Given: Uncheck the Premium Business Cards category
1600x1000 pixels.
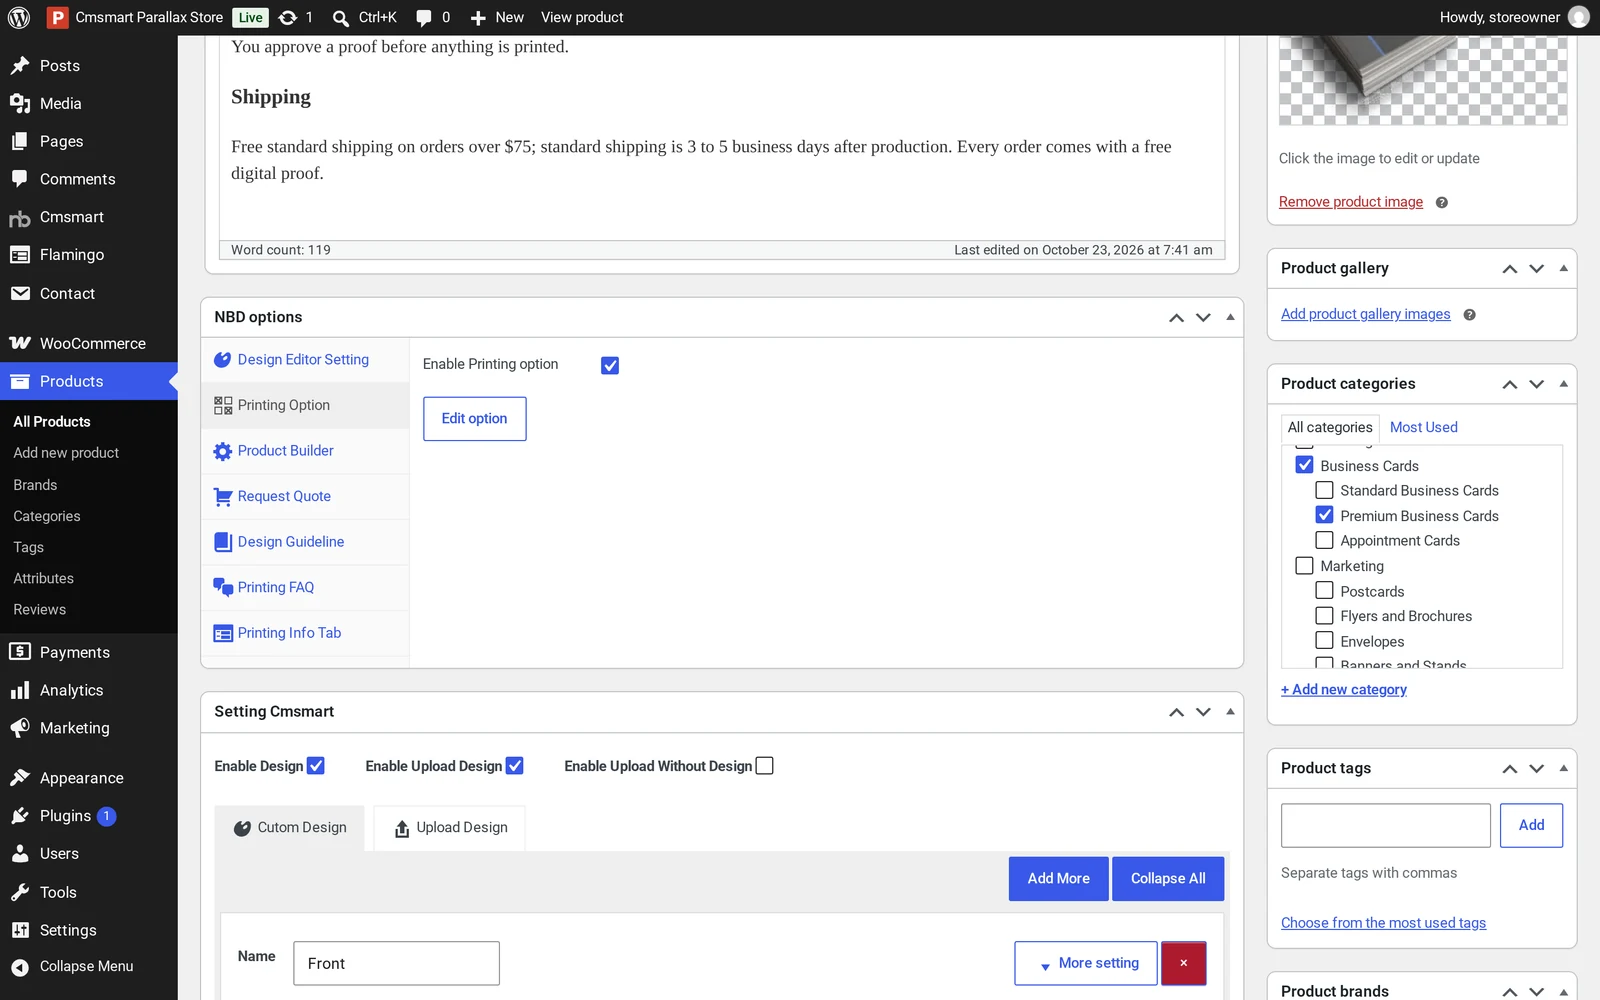Looking at the screenshot, I should 1324,515.
